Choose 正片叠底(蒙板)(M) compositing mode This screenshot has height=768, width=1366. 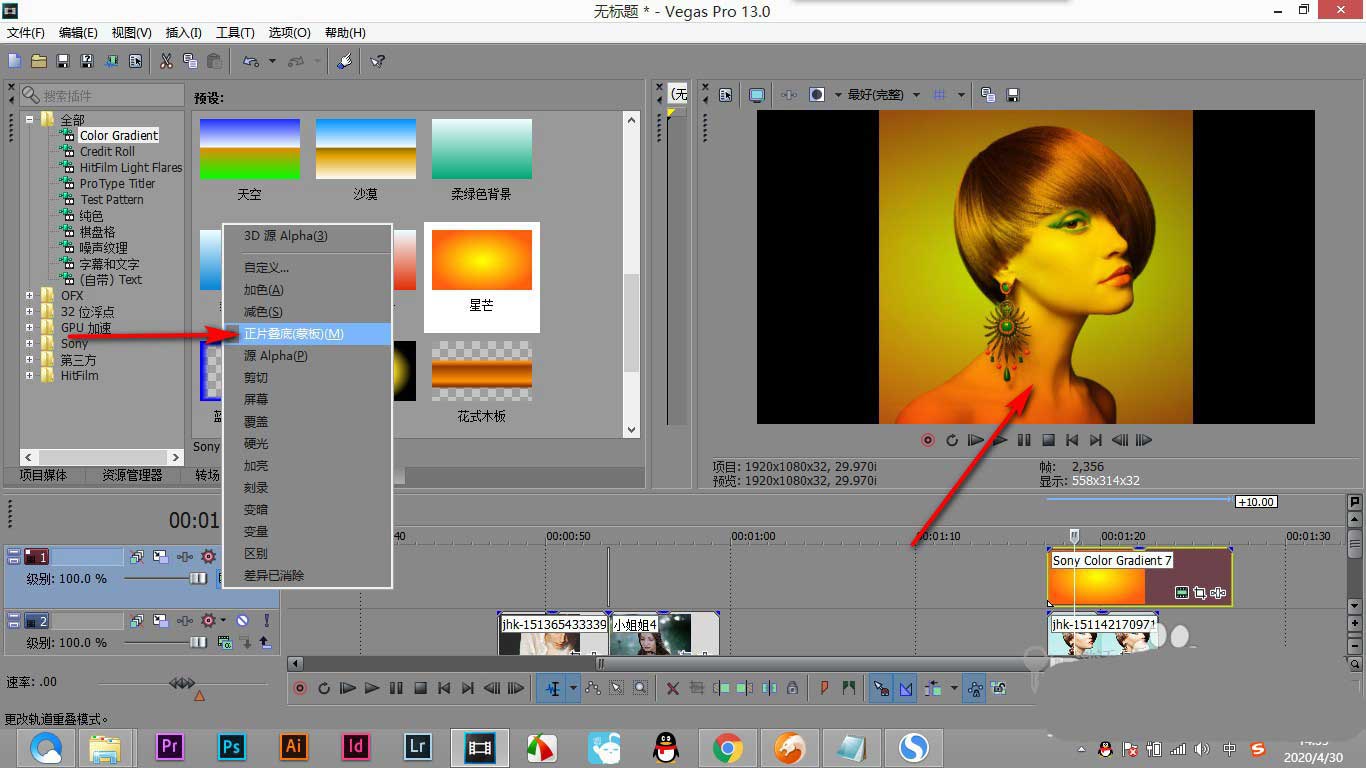click(306, 334)
